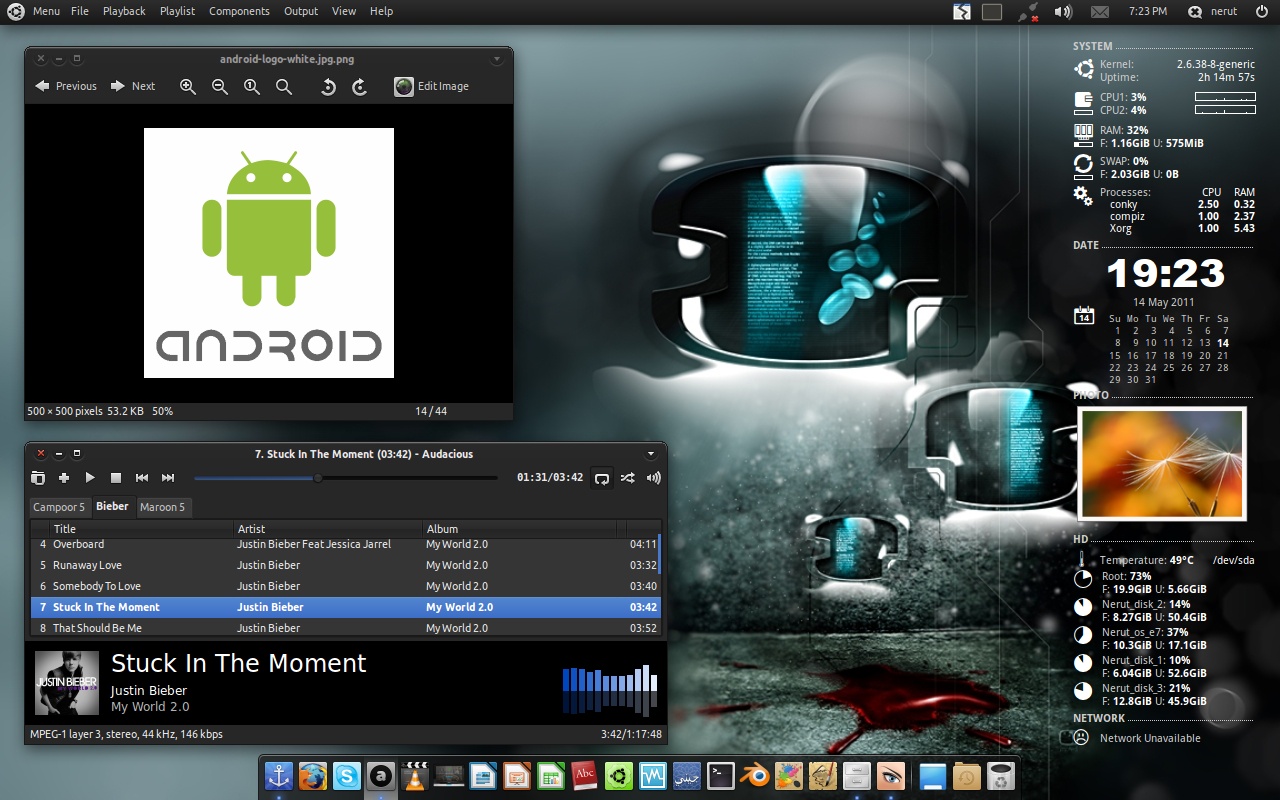Viewport: 1280px width, 800px height.
Task: Open the Playlist menu
Action: pos(177,11)
